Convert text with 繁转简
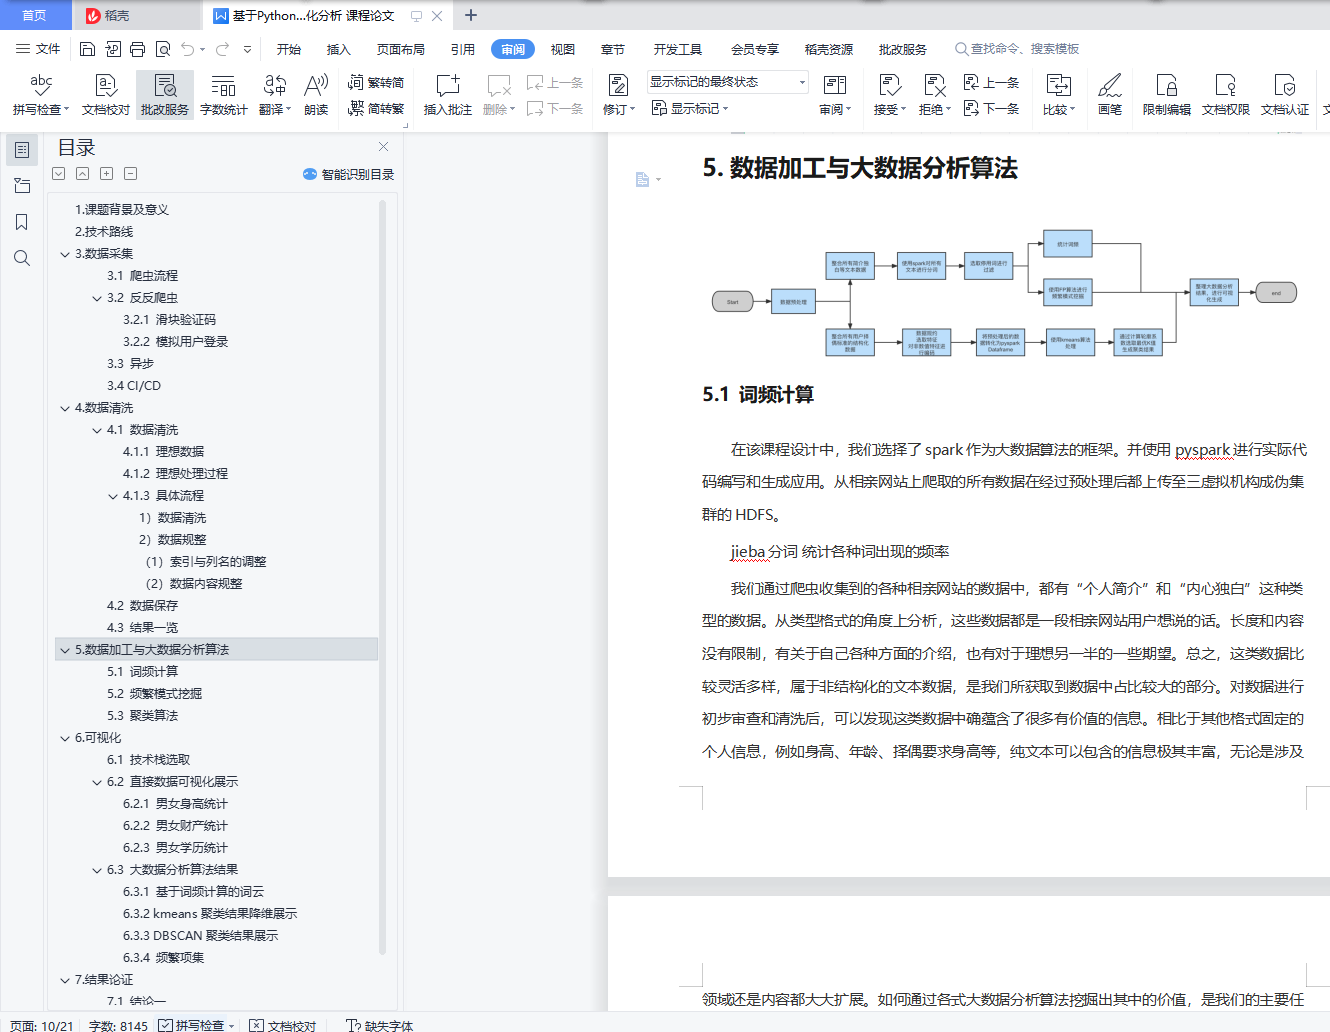This screenshot has height=1032, width=1330. pyautogui.click(x=376, y=82)
